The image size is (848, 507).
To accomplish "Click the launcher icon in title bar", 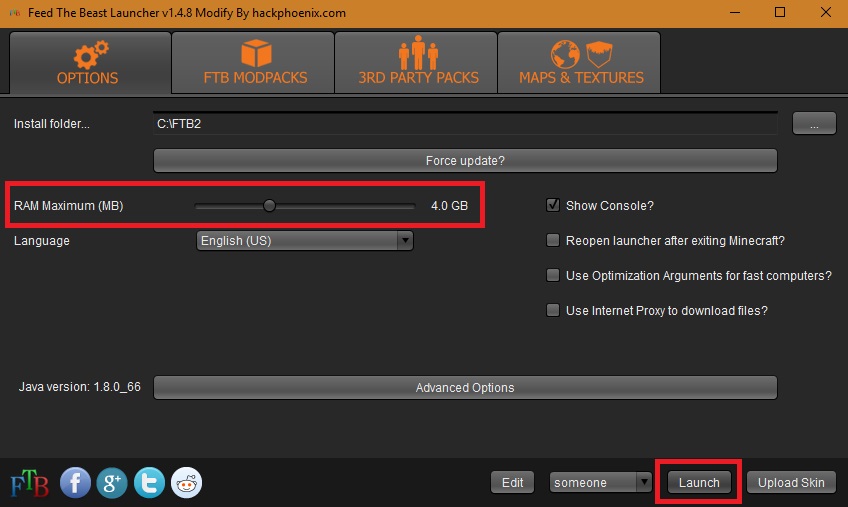I will (15, 12).
